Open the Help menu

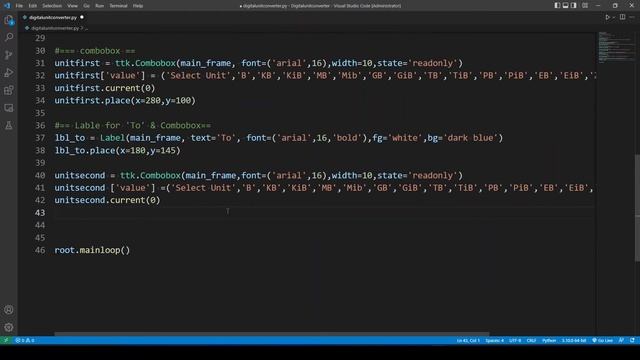pos(138,6)
